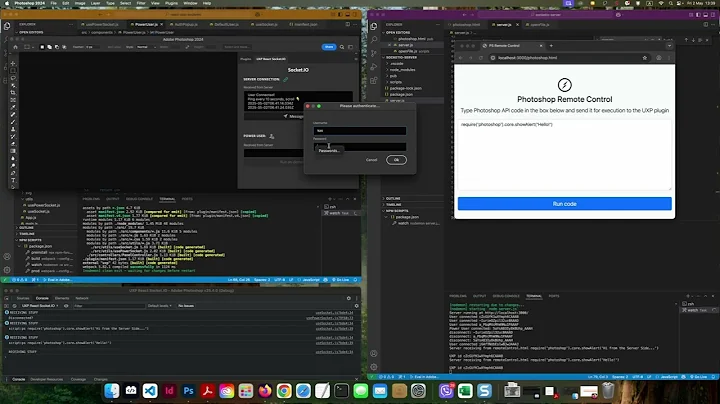720x404 pixels.
Task: Open Settings gear in left VS Code activity bar
Action: (7, 270)
